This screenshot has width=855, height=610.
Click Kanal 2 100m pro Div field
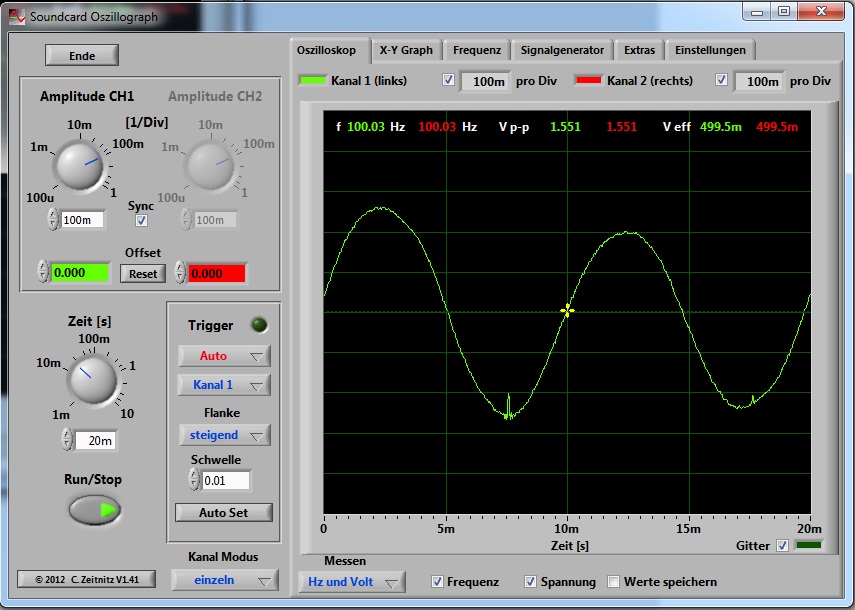coord(760,81)
